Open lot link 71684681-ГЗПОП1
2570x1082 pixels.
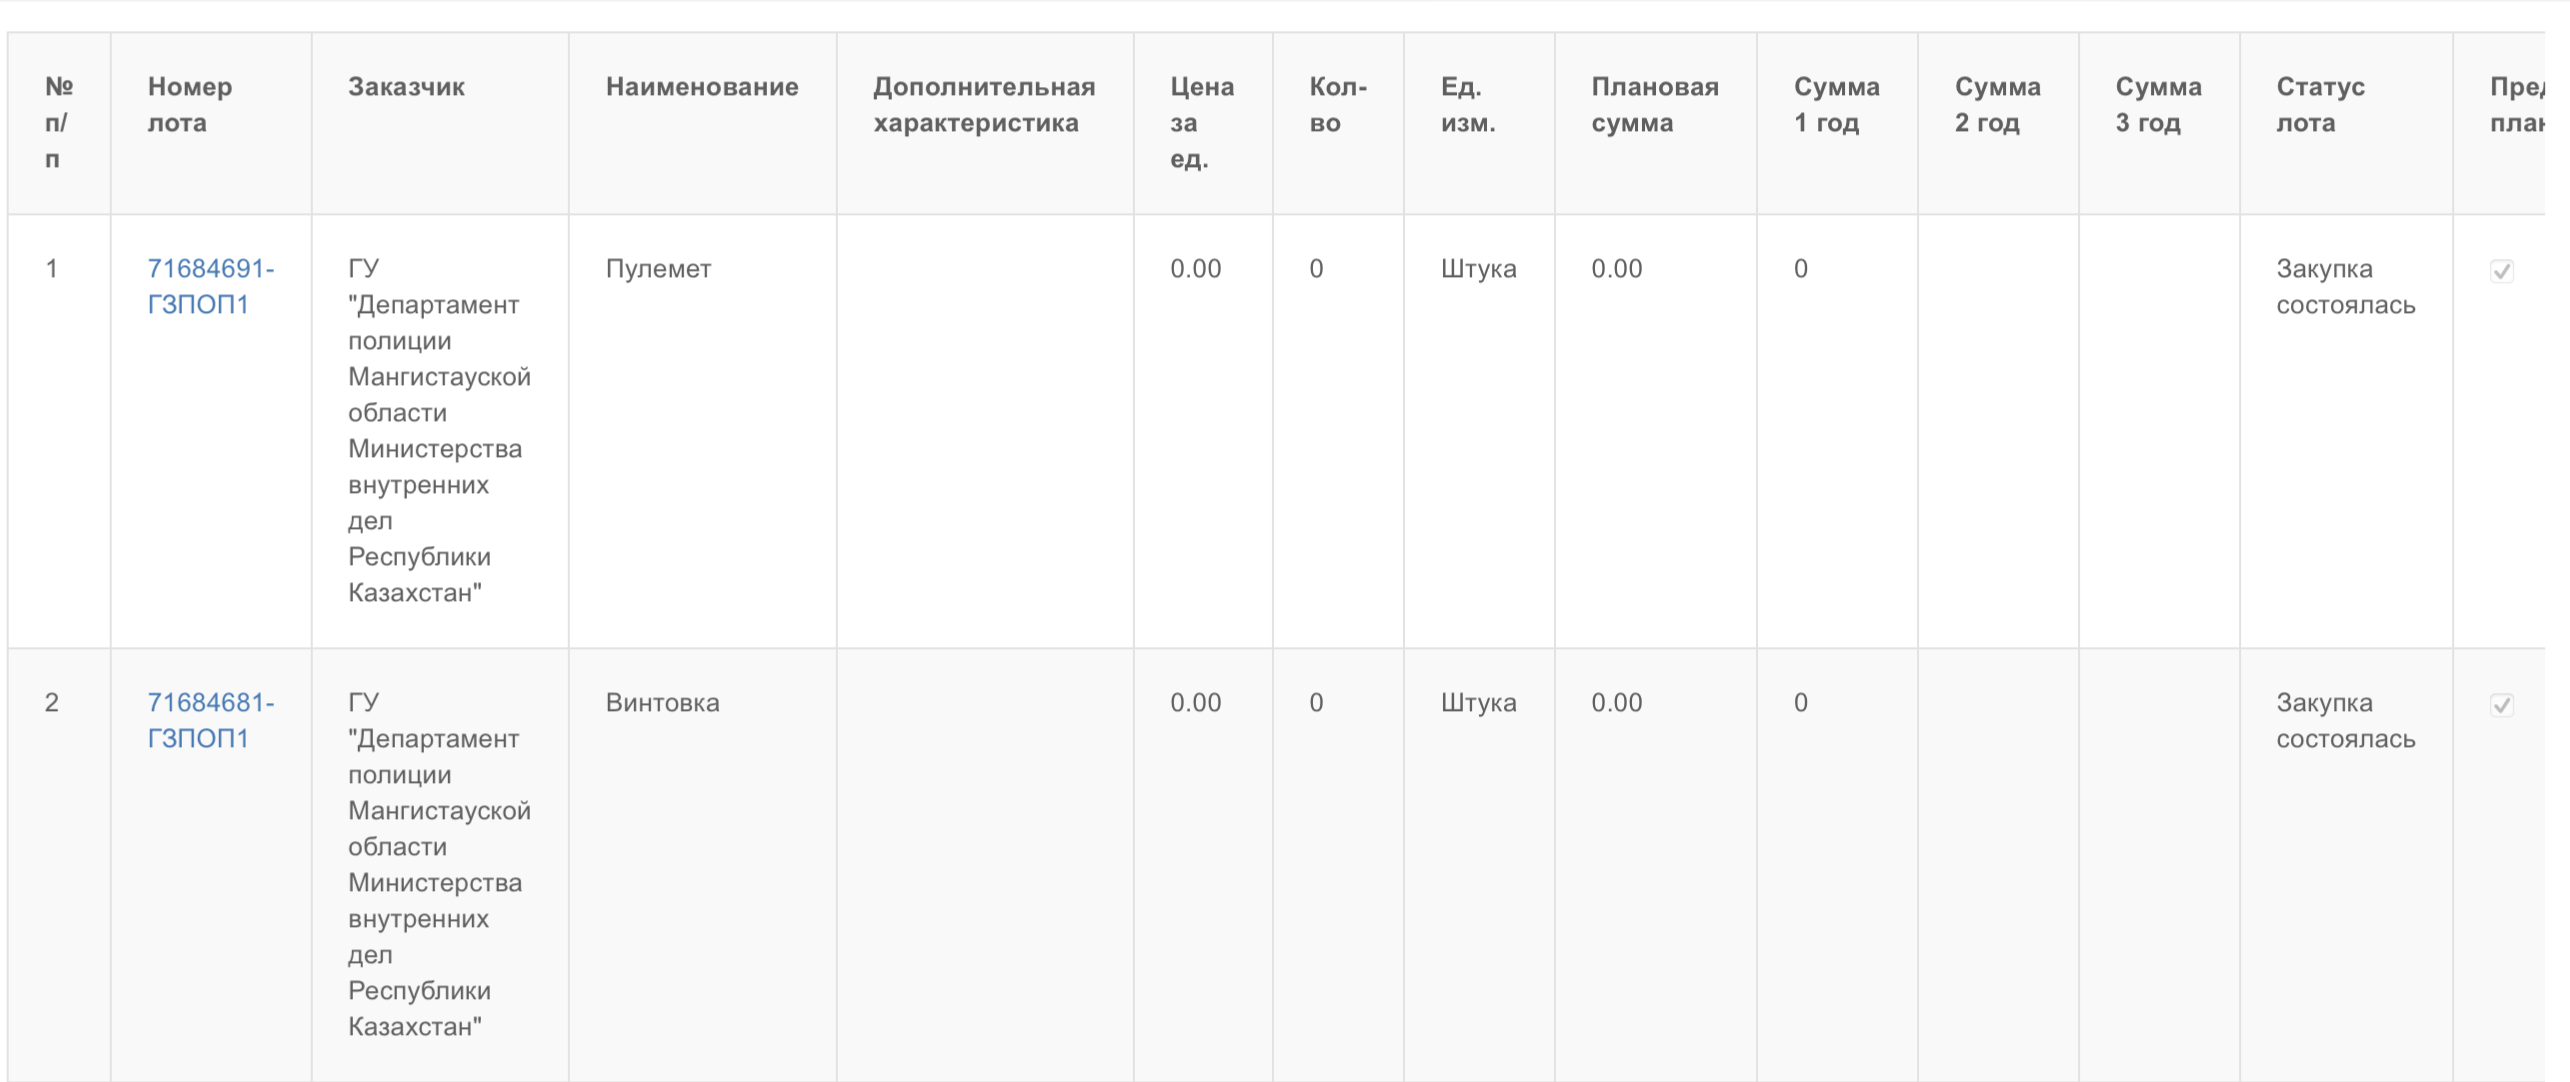tap(210, 720)
